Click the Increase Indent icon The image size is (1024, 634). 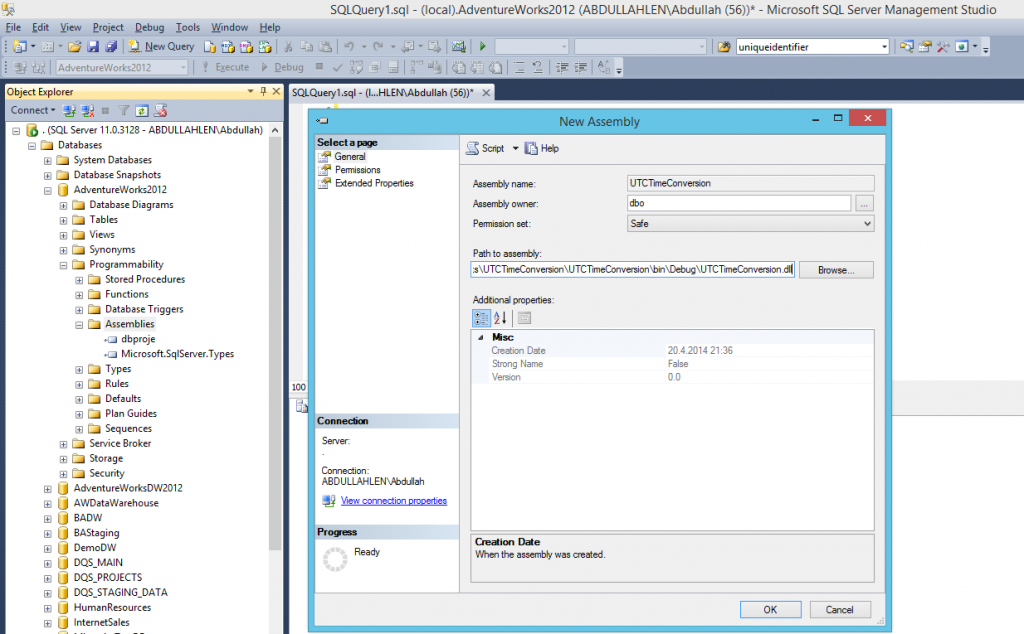point(581,67)
